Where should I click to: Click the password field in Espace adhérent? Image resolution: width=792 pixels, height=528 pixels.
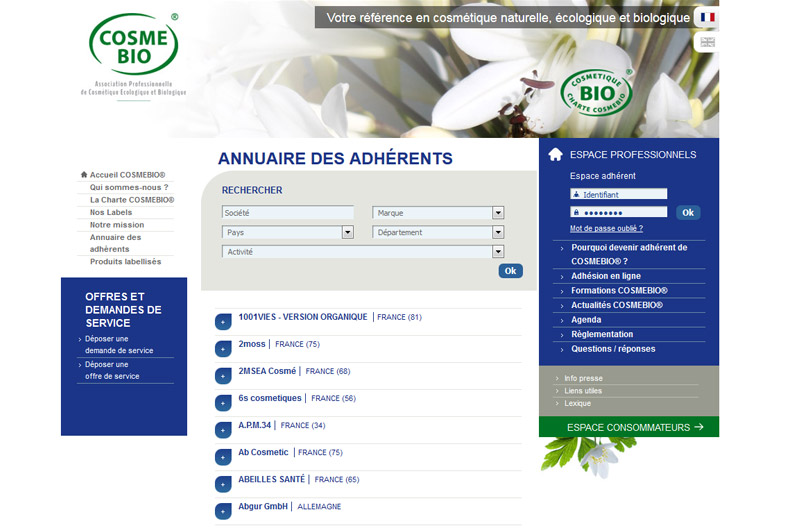pos(618,212)
